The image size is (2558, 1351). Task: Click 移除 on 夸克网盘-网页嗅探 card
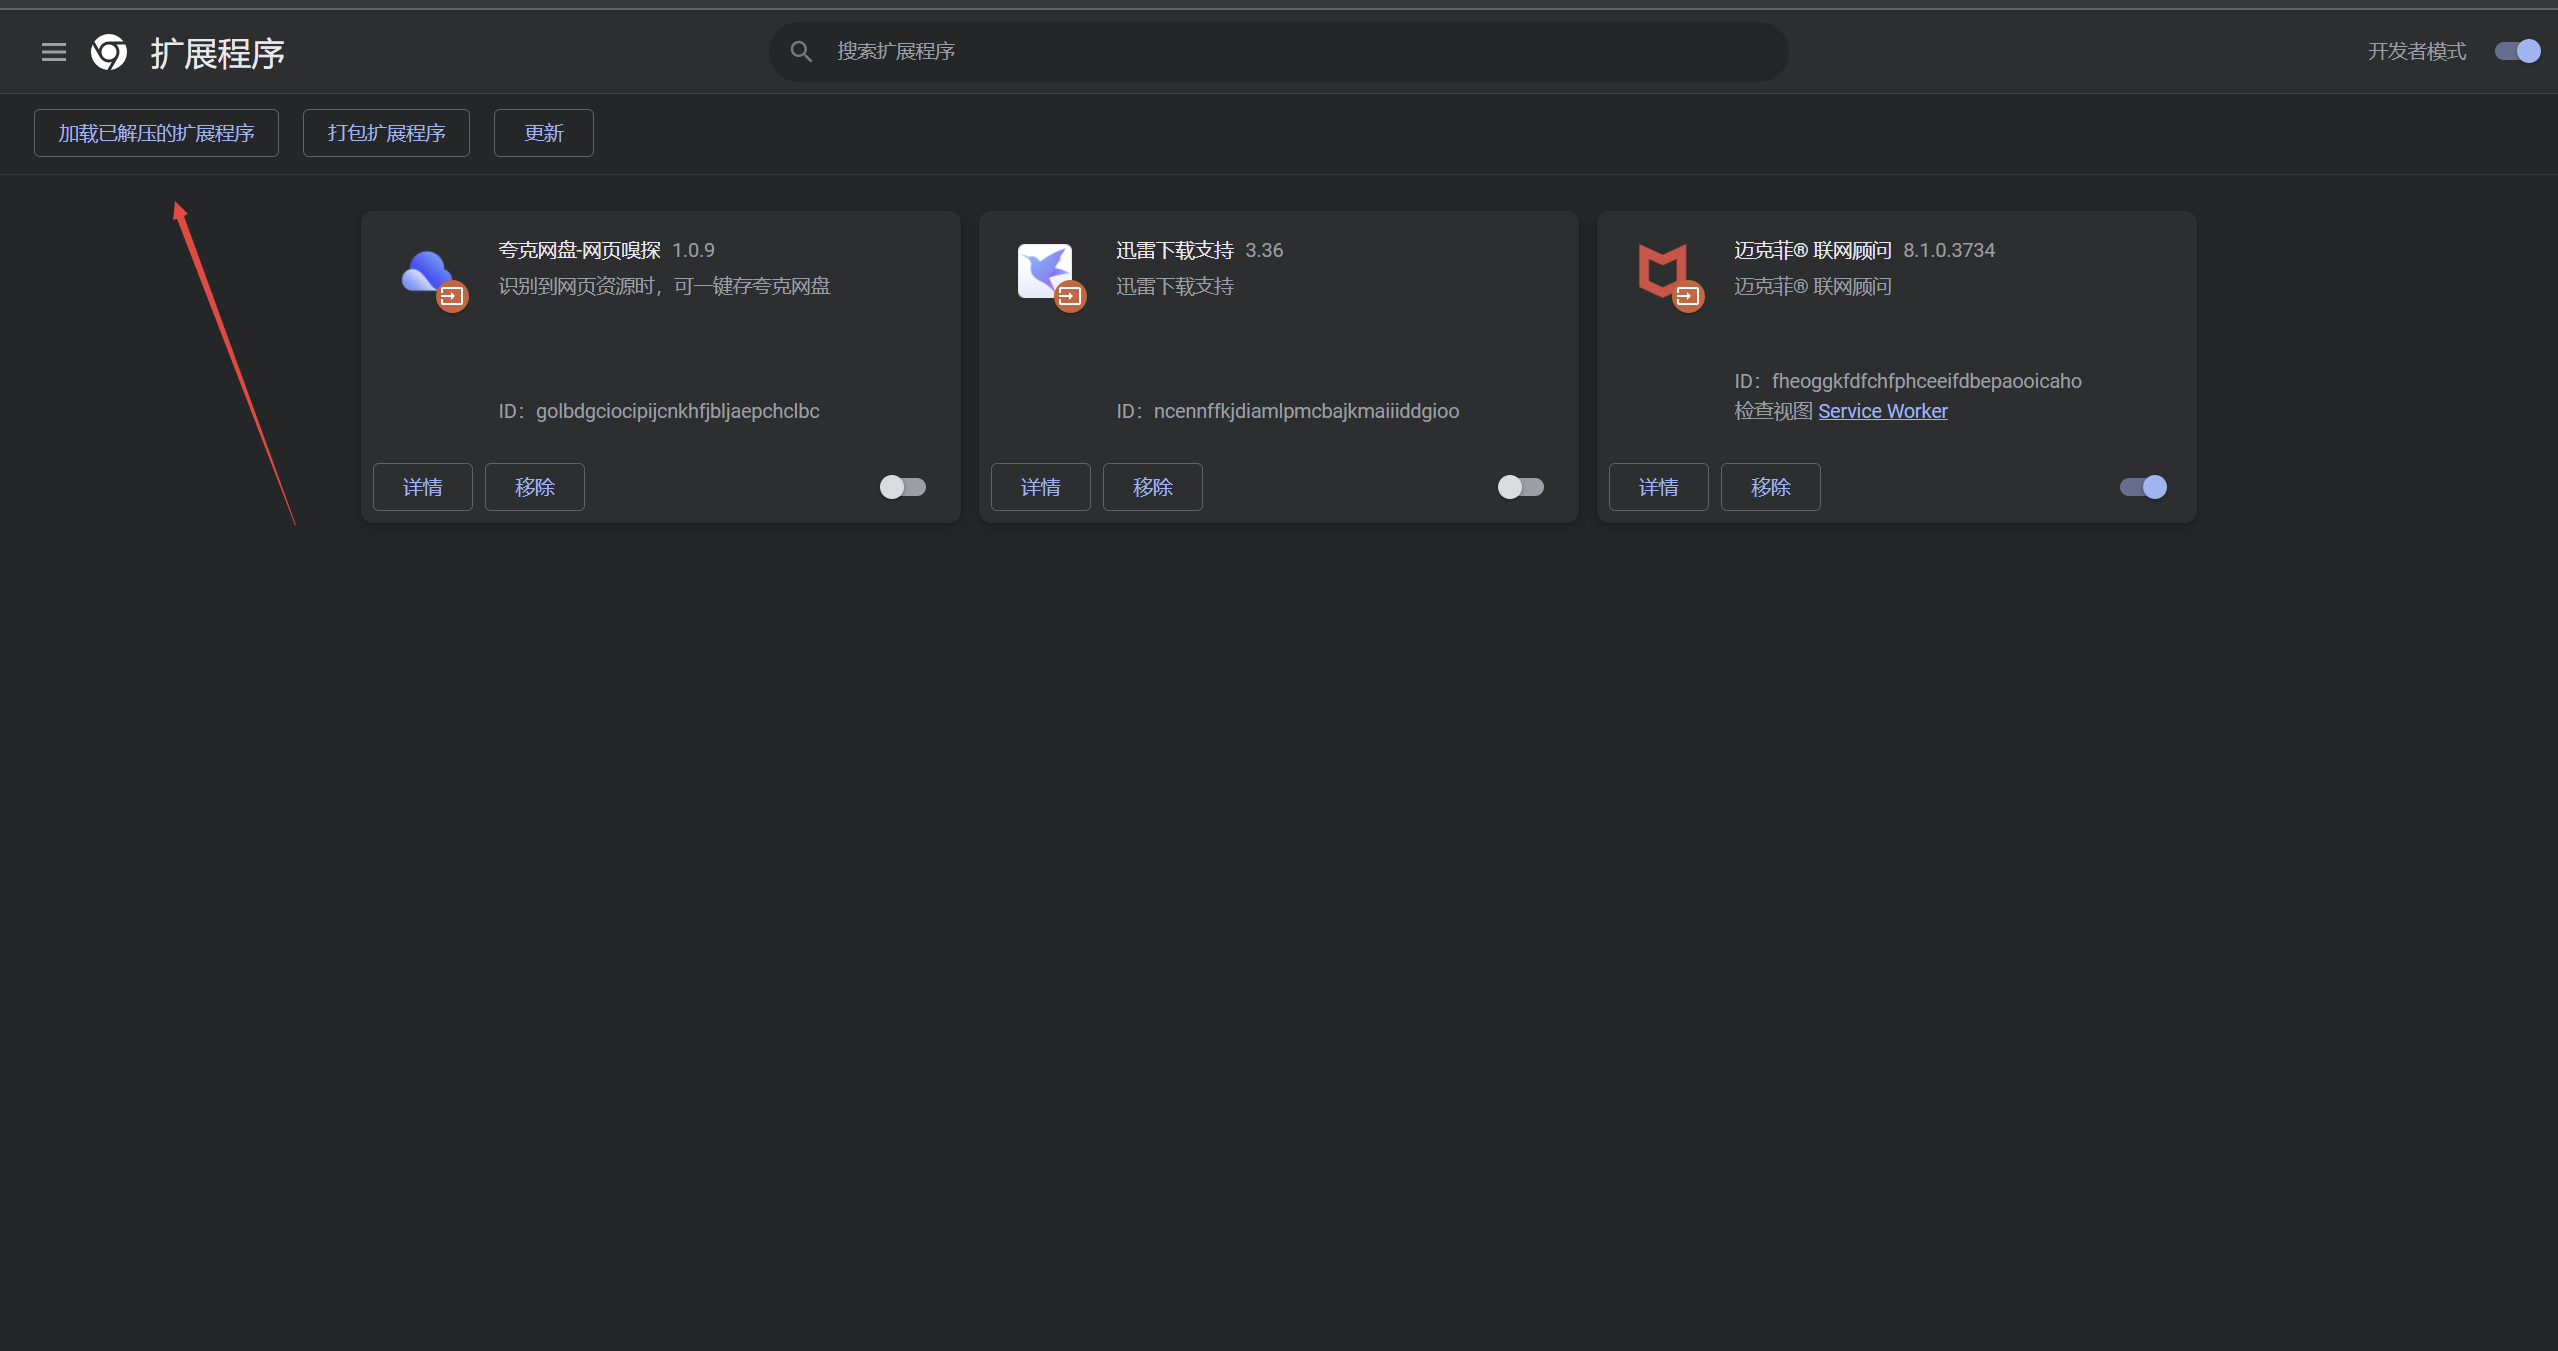pos(534,487)
